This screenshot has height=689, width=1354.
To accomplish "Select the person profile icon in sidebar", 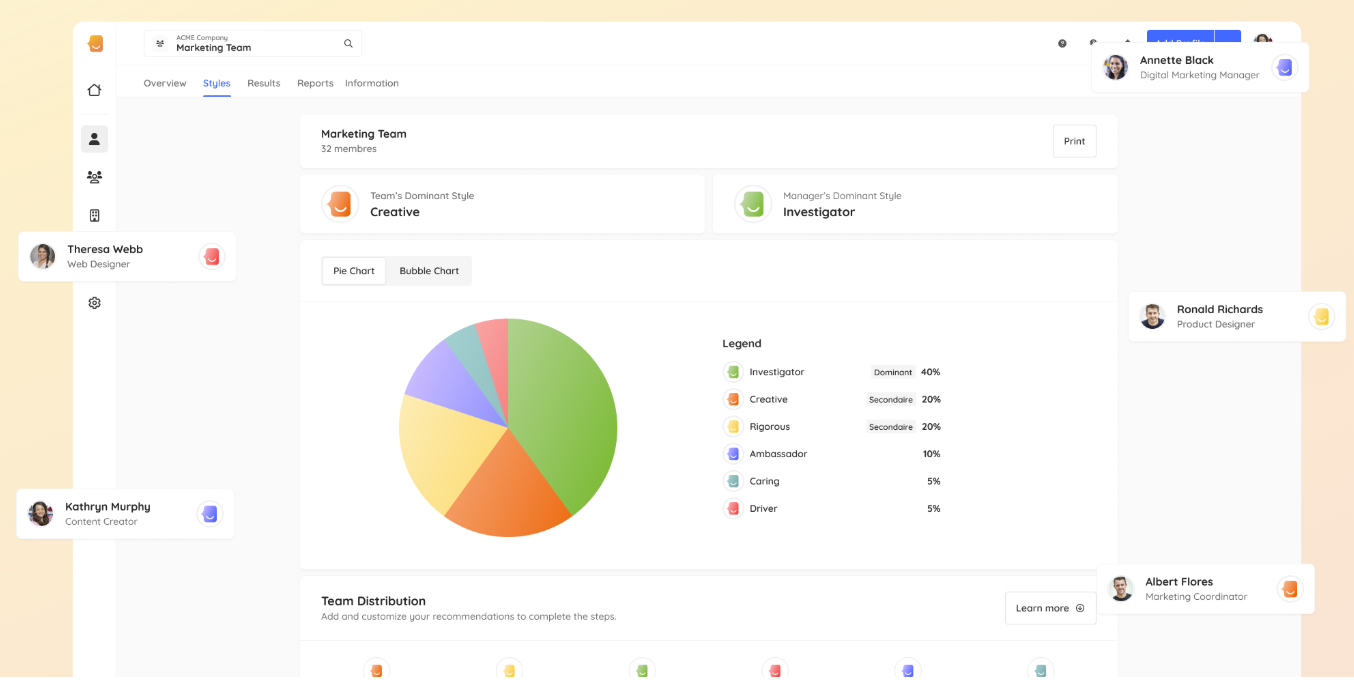I will click(94, 138).
